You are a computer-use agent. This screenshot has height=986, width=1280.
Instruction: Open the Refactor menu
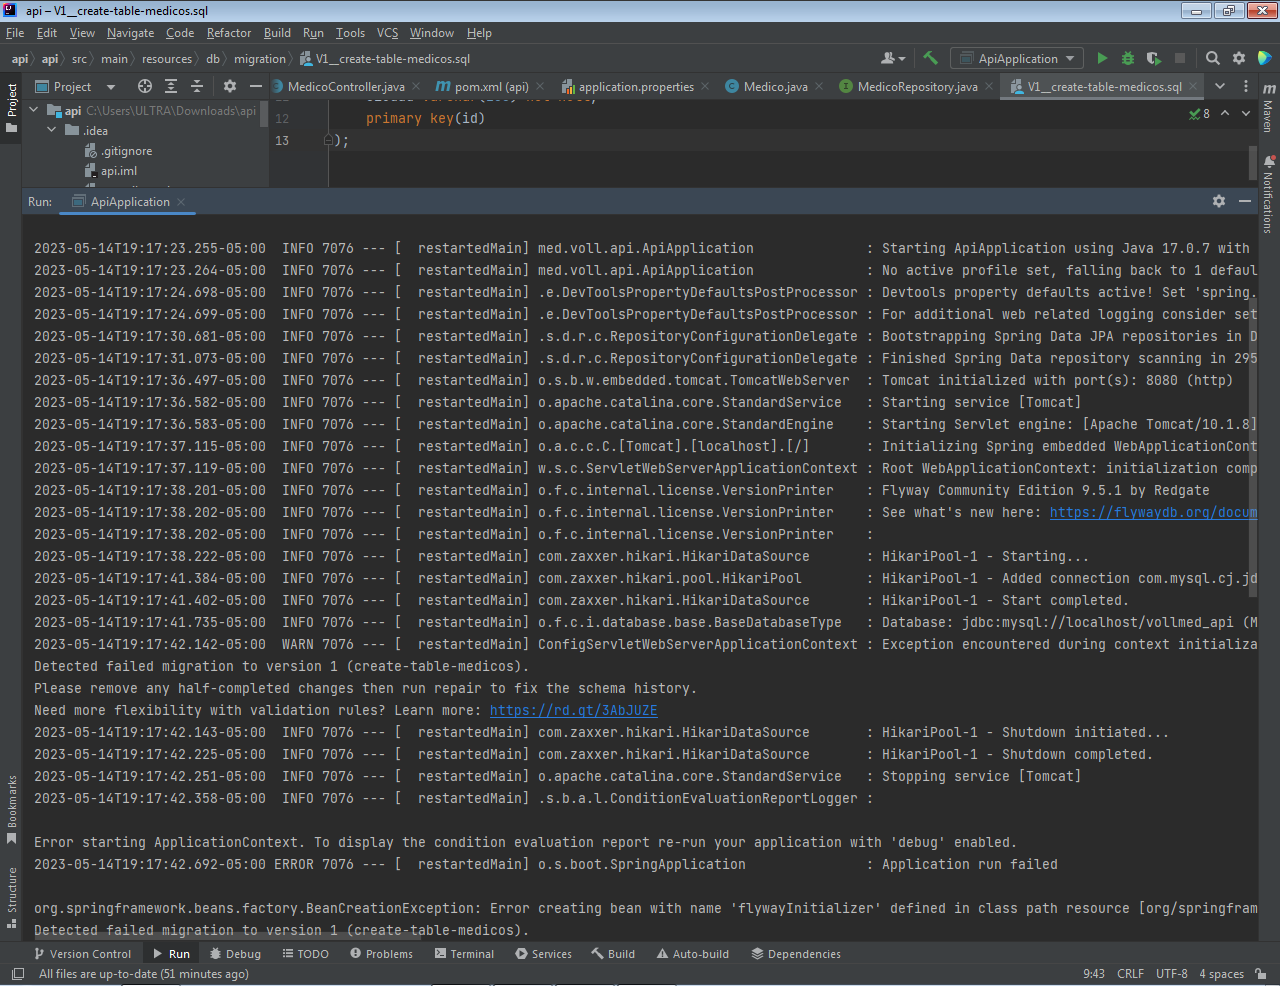click(229, 33)
